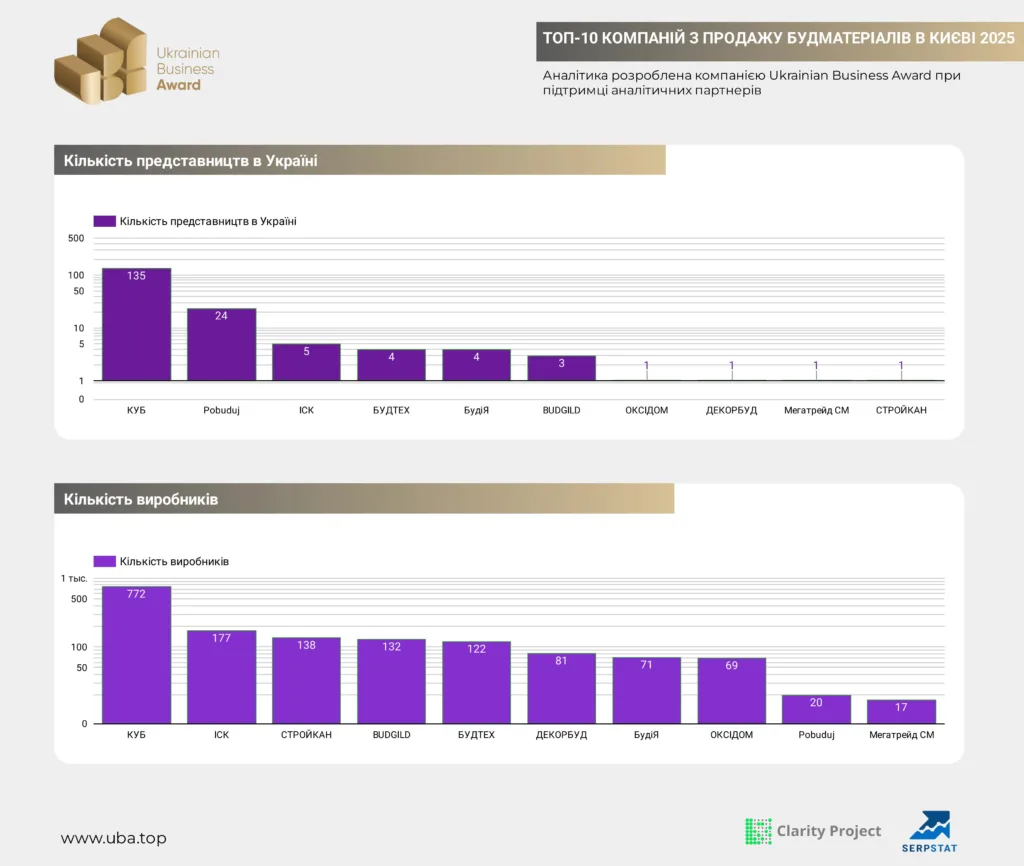
Task: Select the СТРОЙКАН bar showing 138
Action: click(x=307, y=680)
